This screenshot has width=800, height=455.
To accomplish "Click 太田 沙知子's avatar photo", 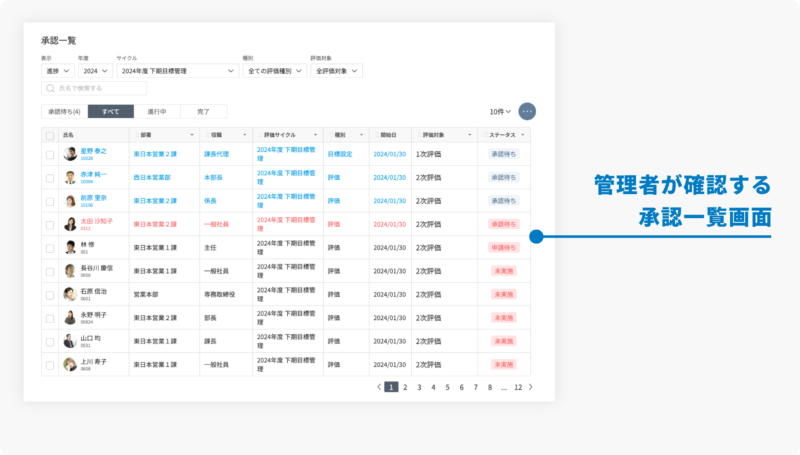I will point(70,224).
